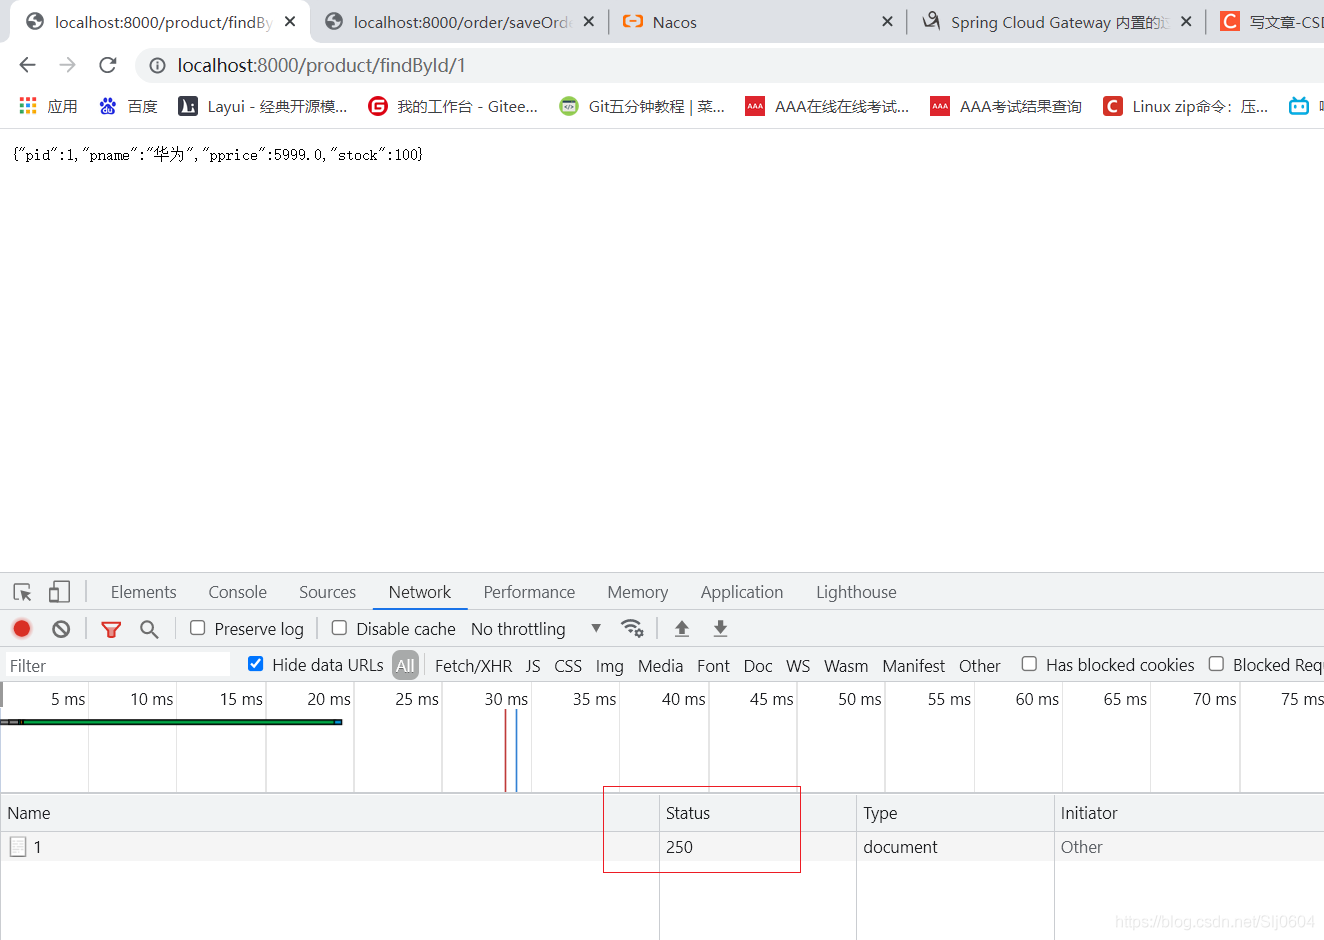Click the import HAR upload icon
The image size is (1324, 940).
click(x=682, y=629)
